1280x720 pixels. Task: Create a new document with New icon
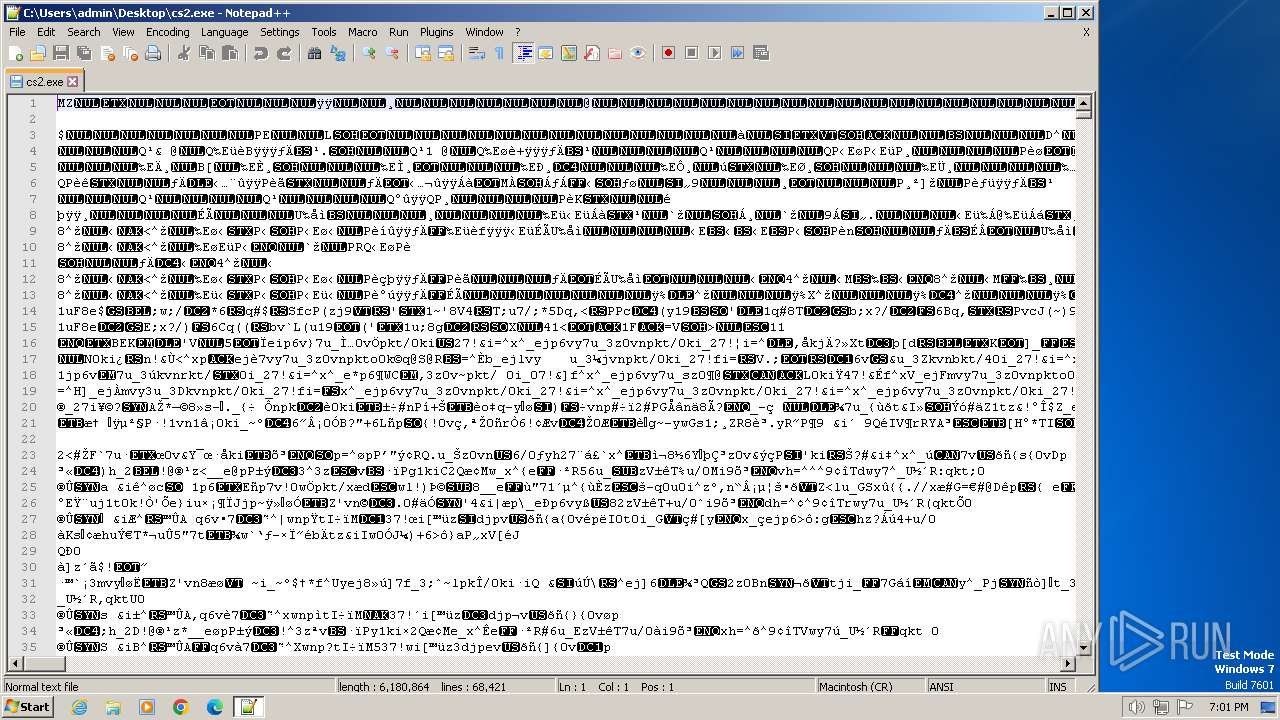tap(17, 53)
